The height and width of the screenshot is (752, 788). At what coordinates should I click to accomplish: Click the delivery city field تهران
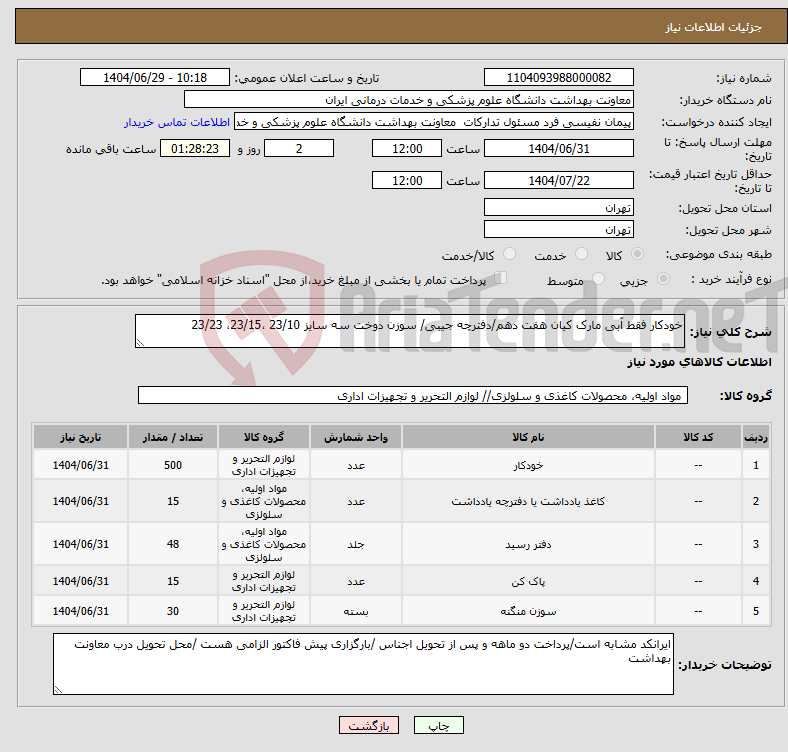tap(558, 229)
